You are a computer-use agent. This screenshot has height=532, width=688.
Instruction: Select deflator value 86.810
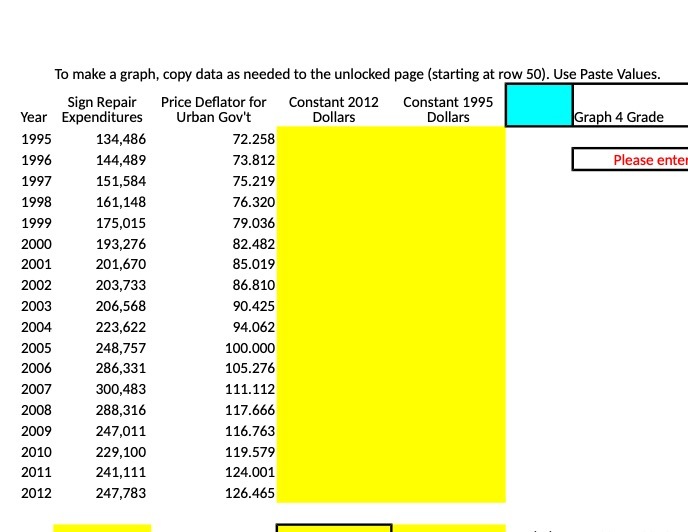(x=254, y=285)
